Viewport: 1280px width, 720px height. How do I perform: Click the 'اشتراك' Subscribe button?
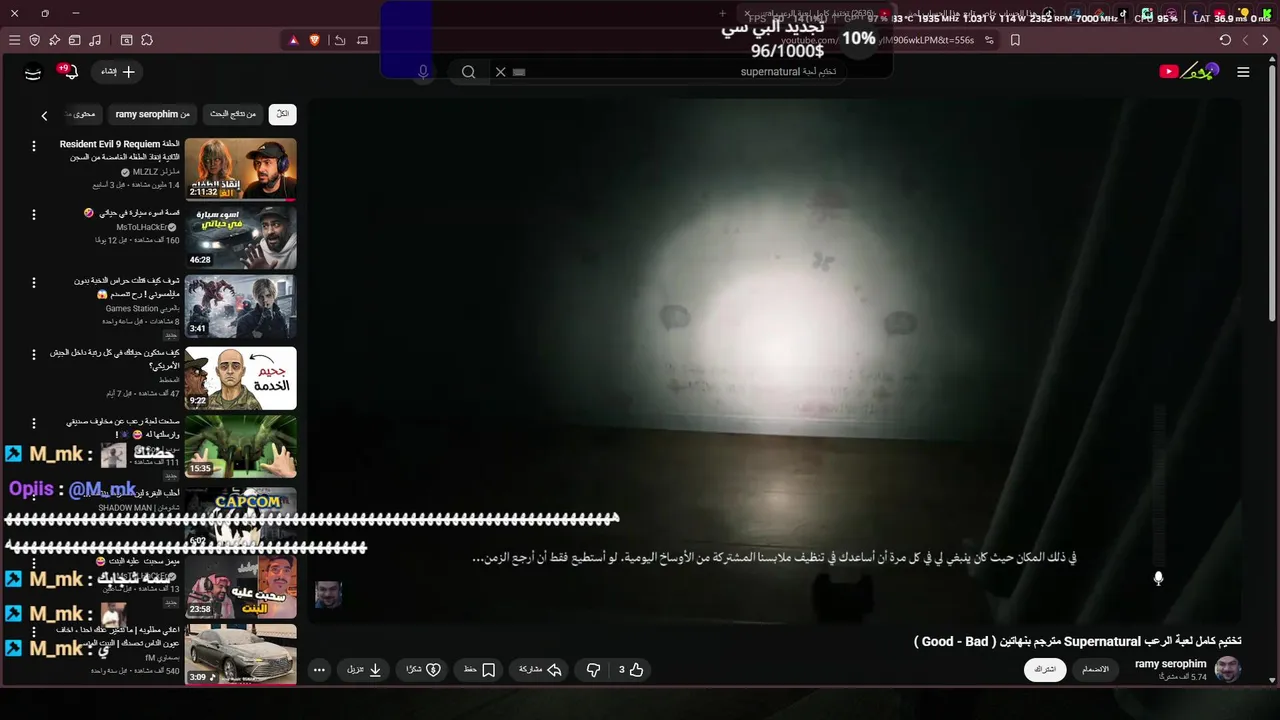point(1045,670)
